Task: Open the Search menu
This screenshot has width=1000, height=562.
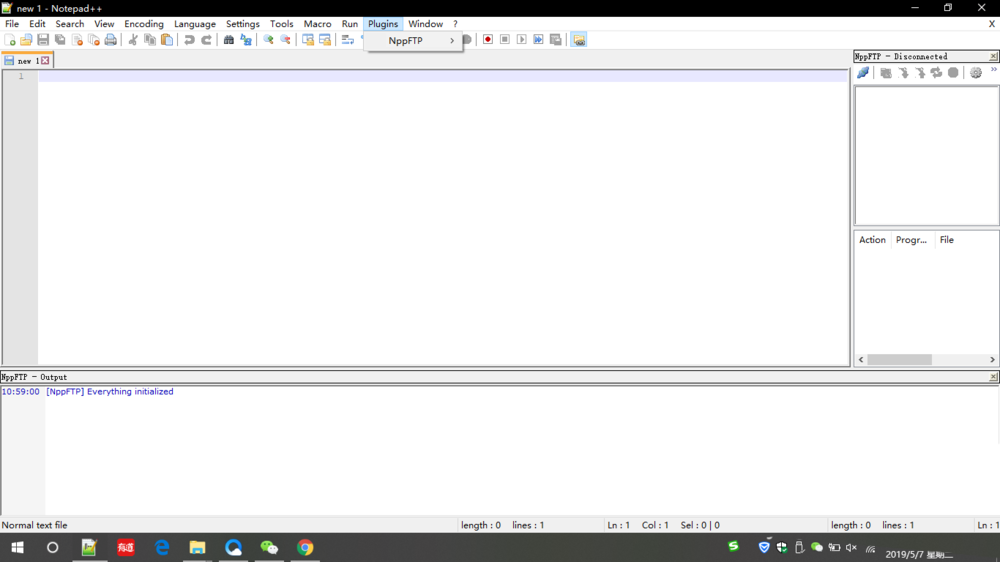Action: pos(70,24)
